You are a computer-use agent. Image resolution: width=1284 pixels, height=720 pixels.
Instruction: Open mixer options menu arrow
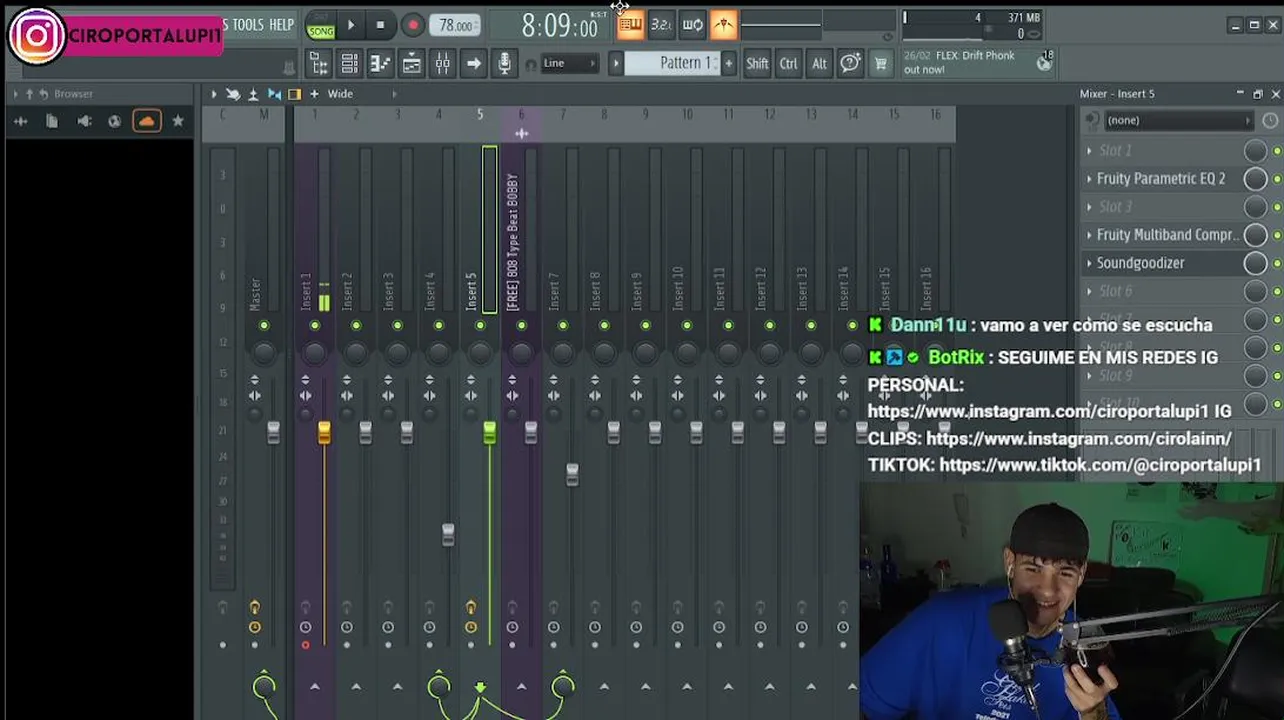(212, 94)
